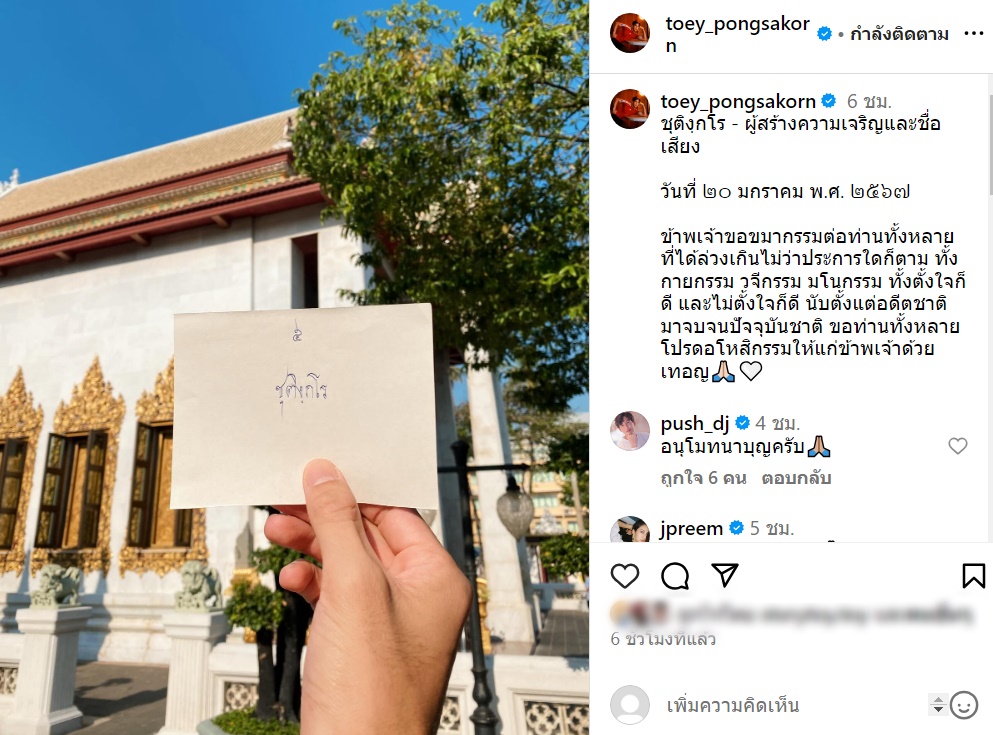Open comments with the speech bubble icon
Screen dimensions: 993x735
(x=675, y=575)
